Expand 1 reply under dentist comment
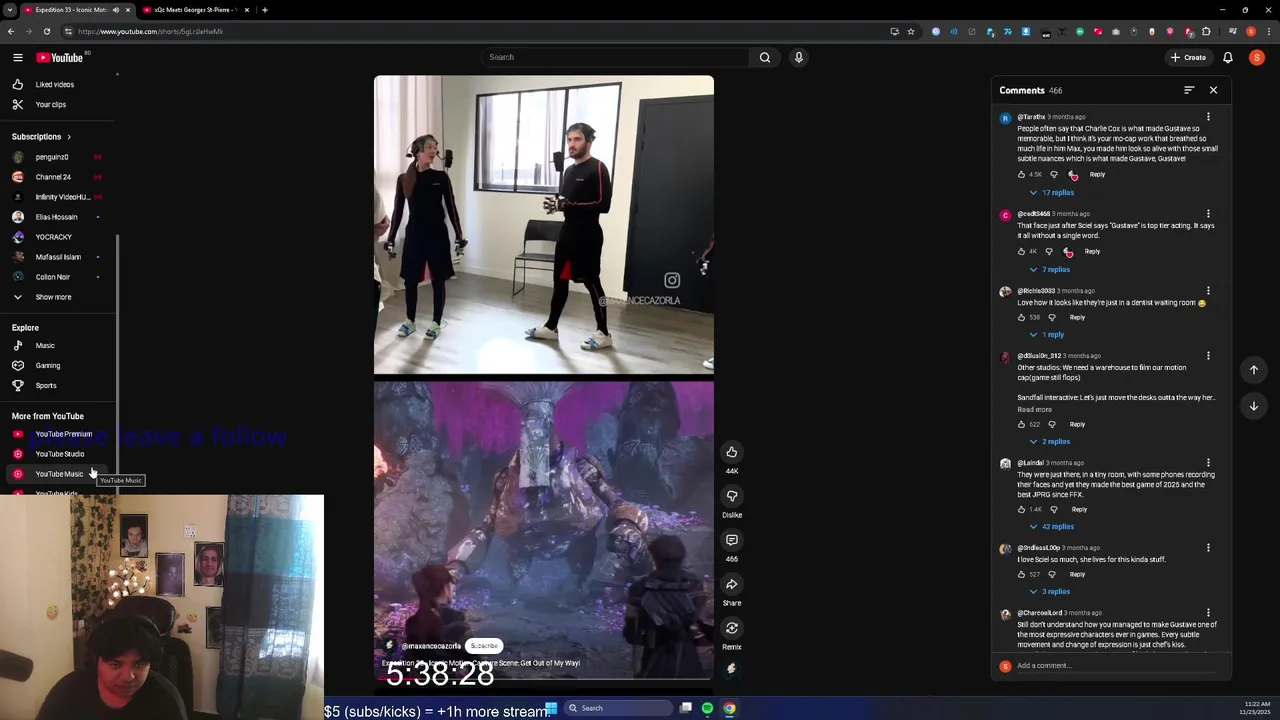Viewport: 1280px width, 720px height. 1047,335
